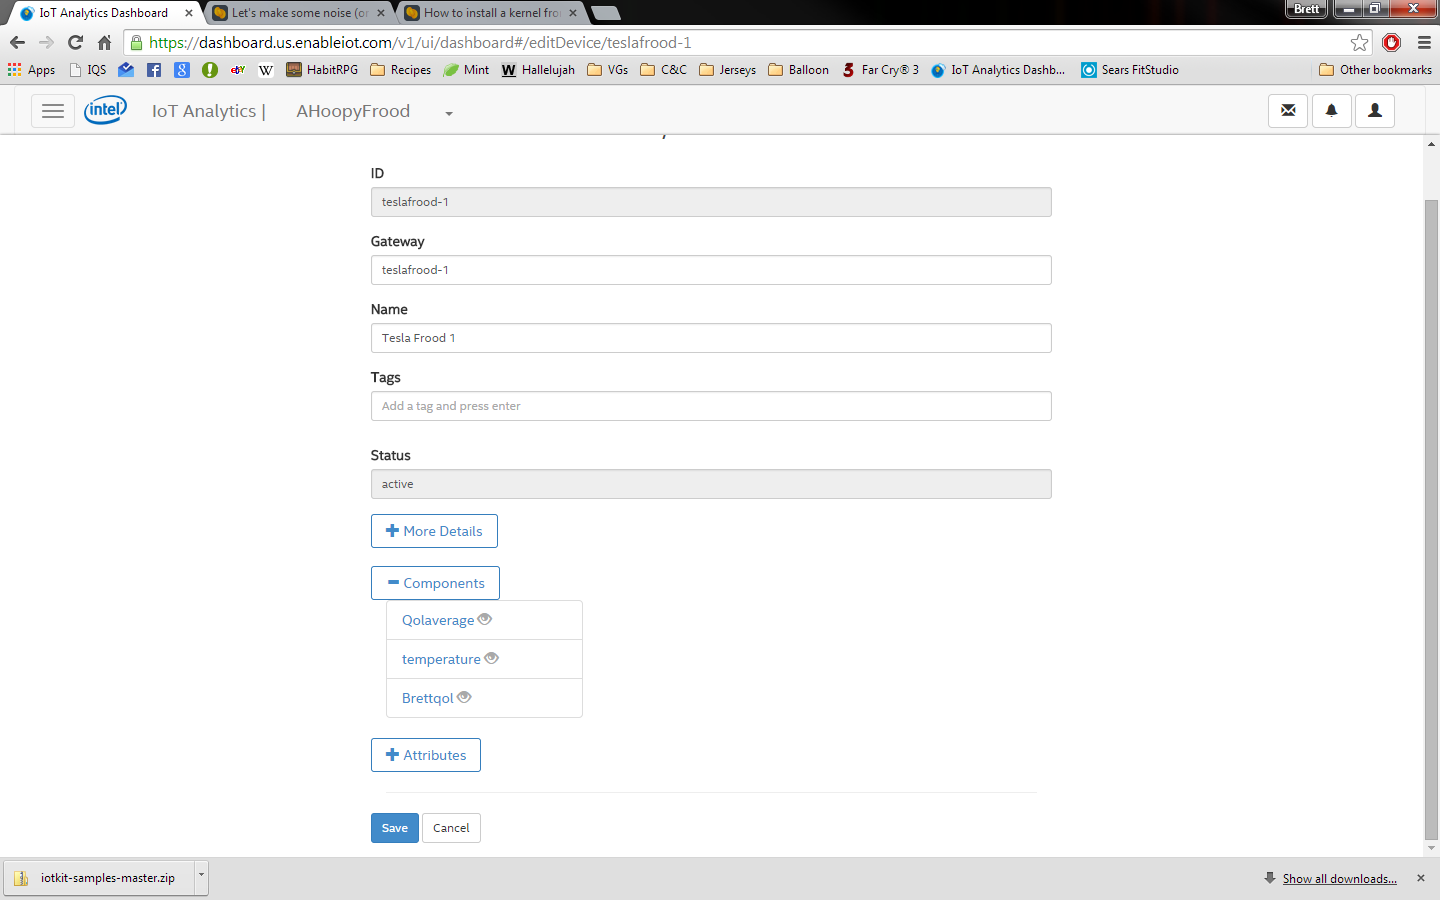
Task: Open the Google bookmark icon
Action: tap(181, 70)
